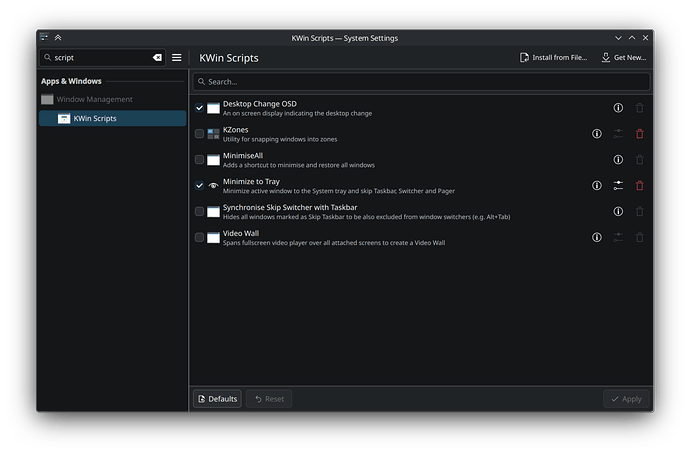Viewport: 690px width, 454px height.
Task: Minimize the System Settings window
Action: click(618, 38)
